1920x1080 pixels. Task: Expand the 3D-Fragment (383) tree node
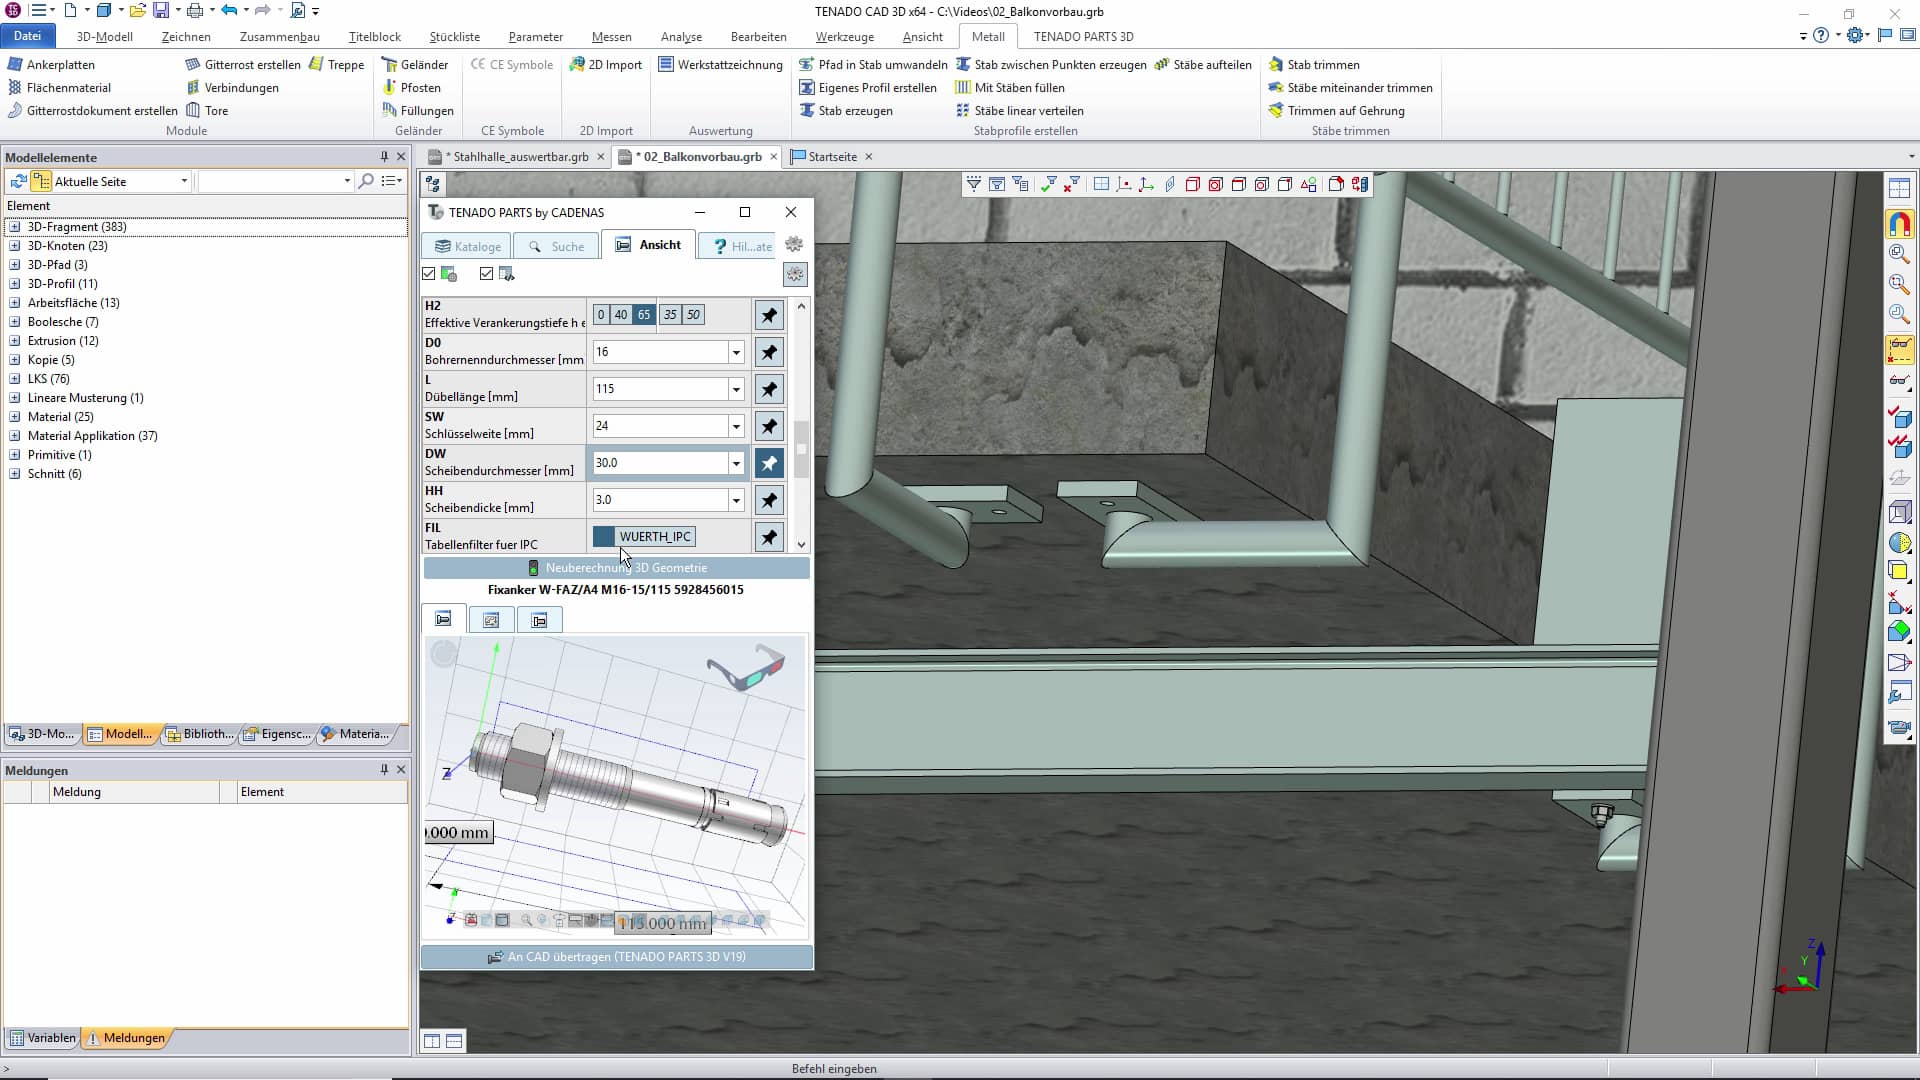point(14,227)
